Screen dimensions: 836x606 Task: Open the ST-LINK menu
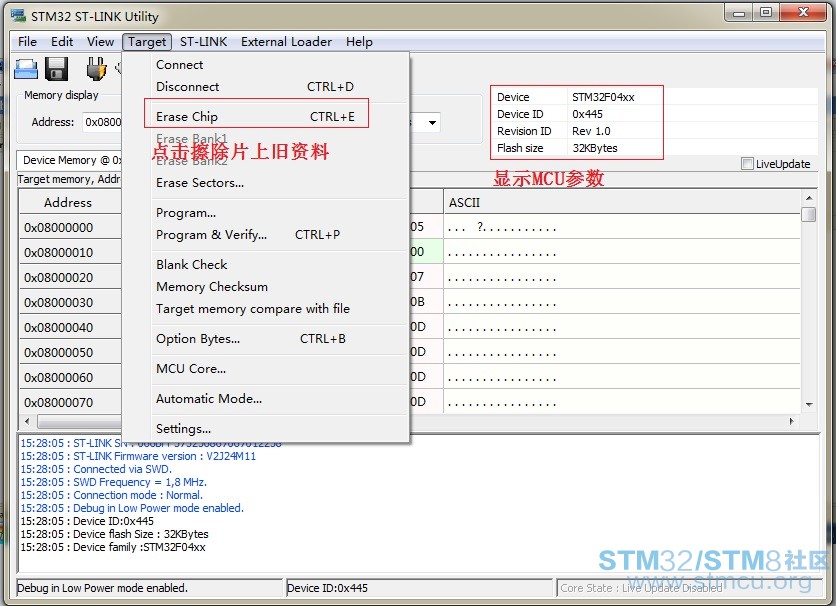(x=203, y=42)
